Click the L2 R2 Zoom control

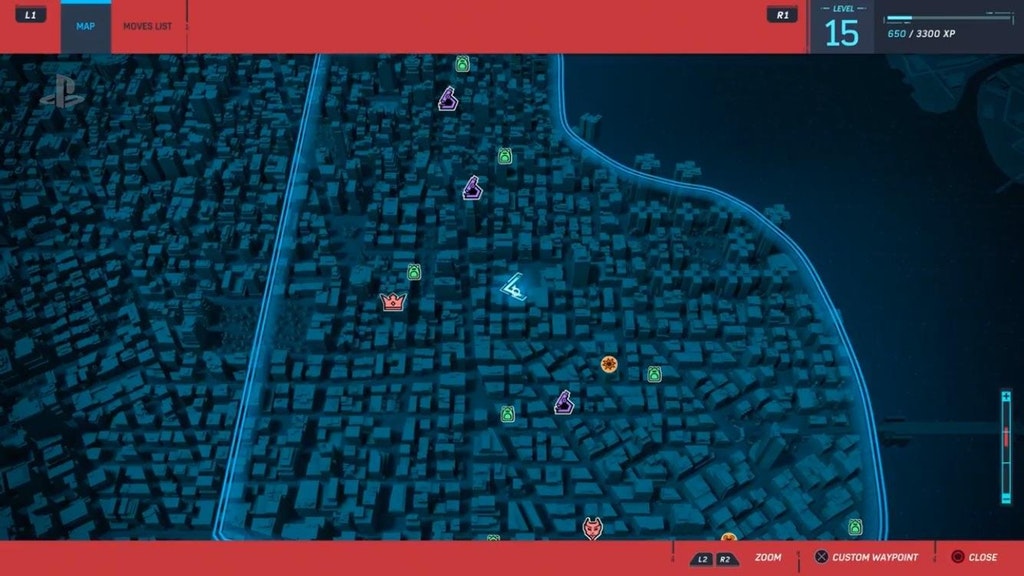pyautogui.click(x=716, y=558)
